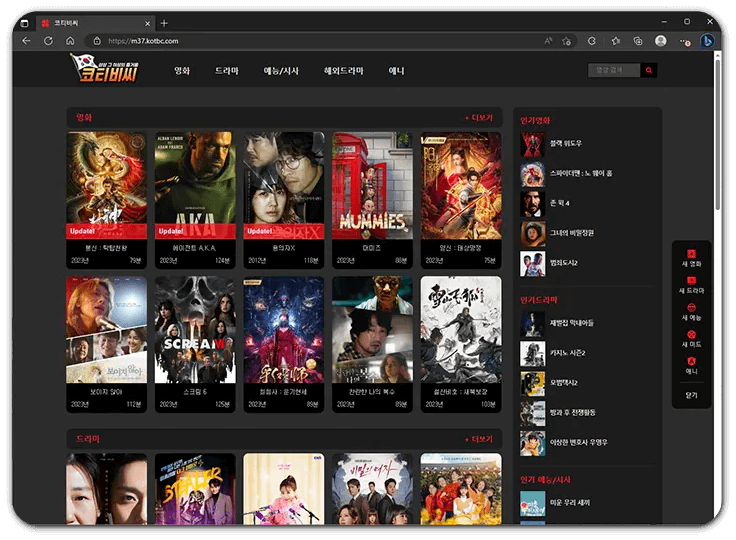Open the Mummies movie poster
736x540 pixels.
[x=372, y=185]
